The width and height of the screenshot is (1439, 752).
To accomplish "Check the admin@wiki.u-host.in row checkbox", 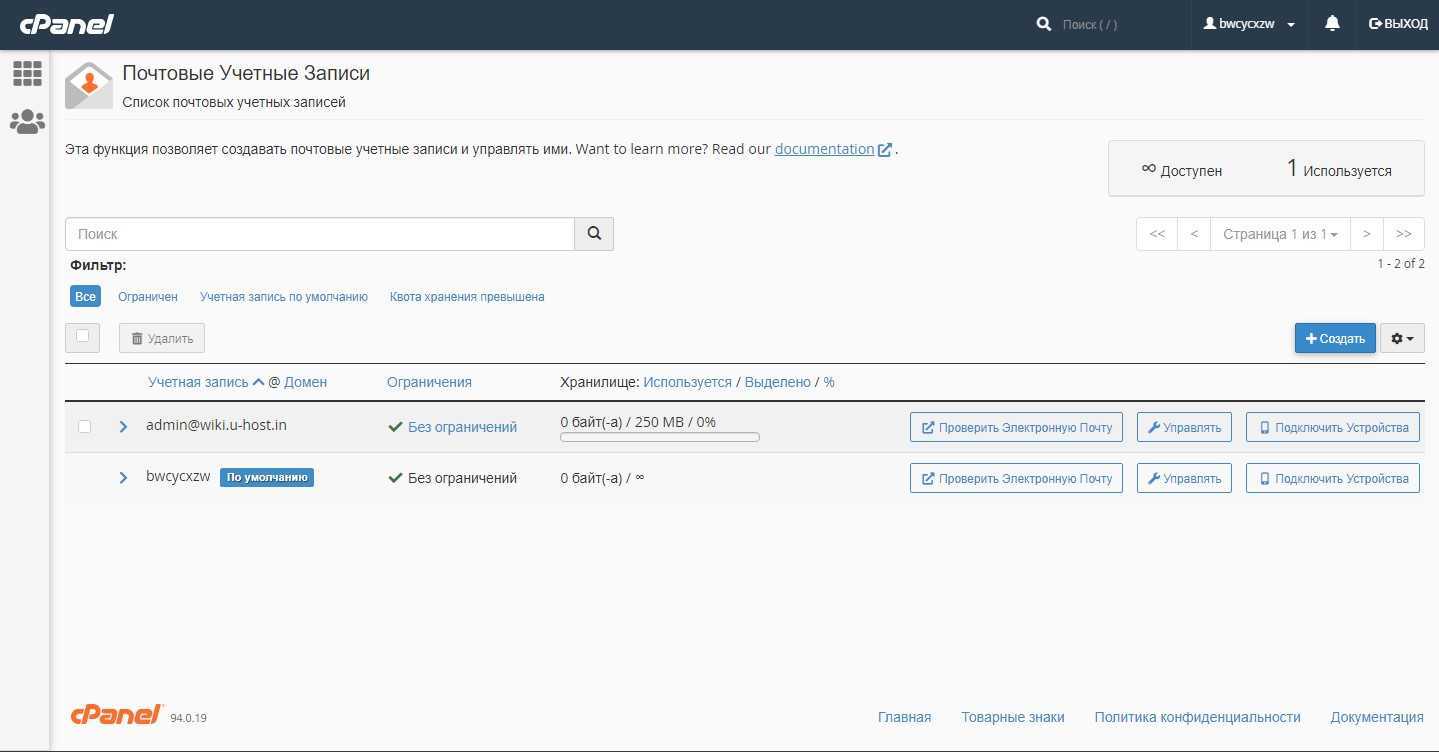I will coord(85,426).
